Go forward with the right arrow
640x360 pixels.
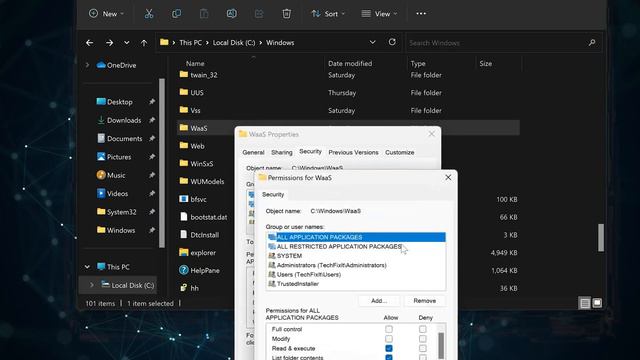109,42
